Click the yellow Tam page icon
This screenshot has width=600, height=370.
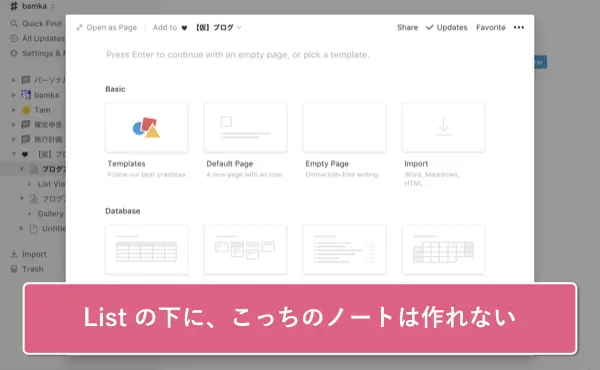[26, 110]
